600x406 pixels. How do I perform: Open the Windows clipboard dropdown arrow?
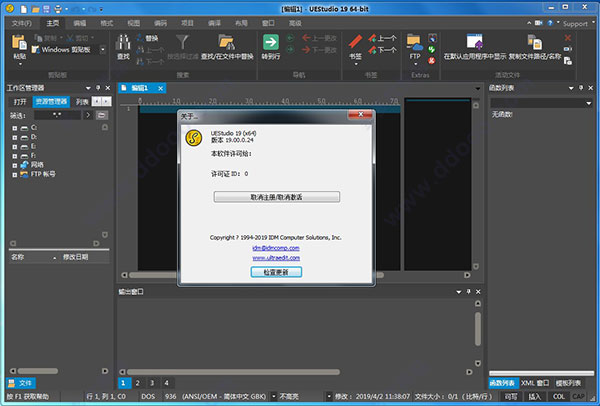(103, 49)
